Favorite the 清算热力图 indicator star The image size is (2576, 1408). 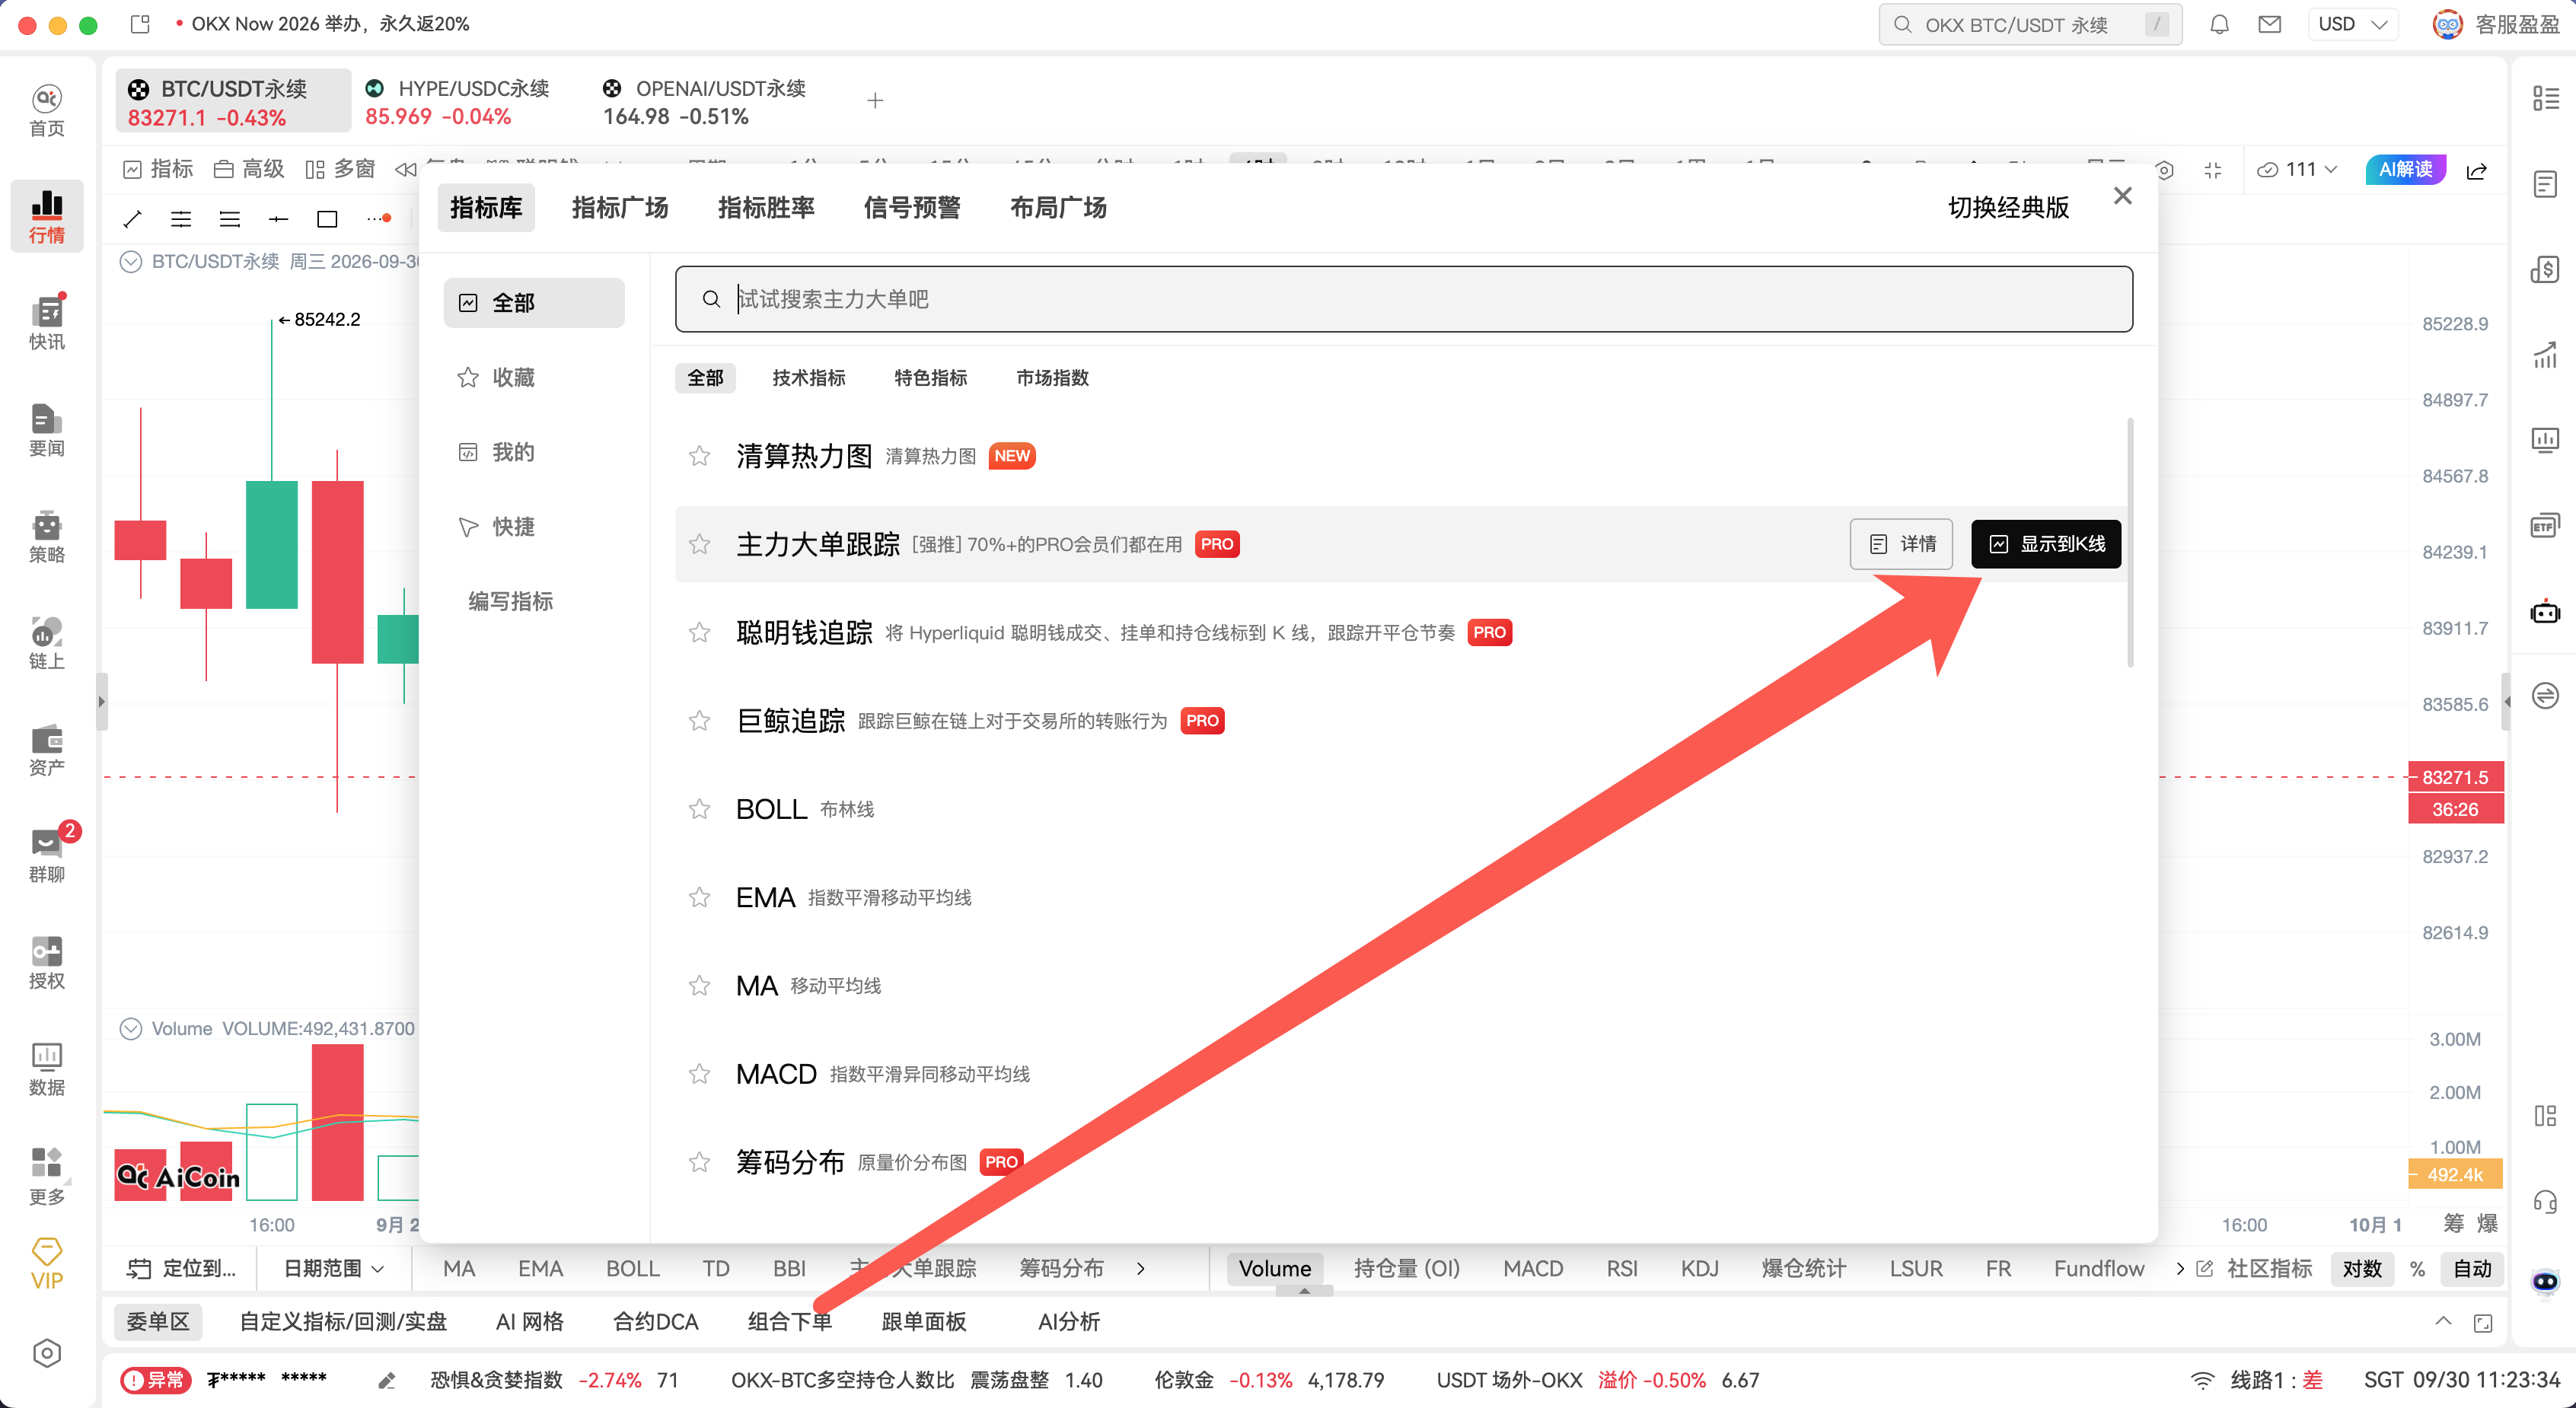pyautogui.click(x=699, y=456)
